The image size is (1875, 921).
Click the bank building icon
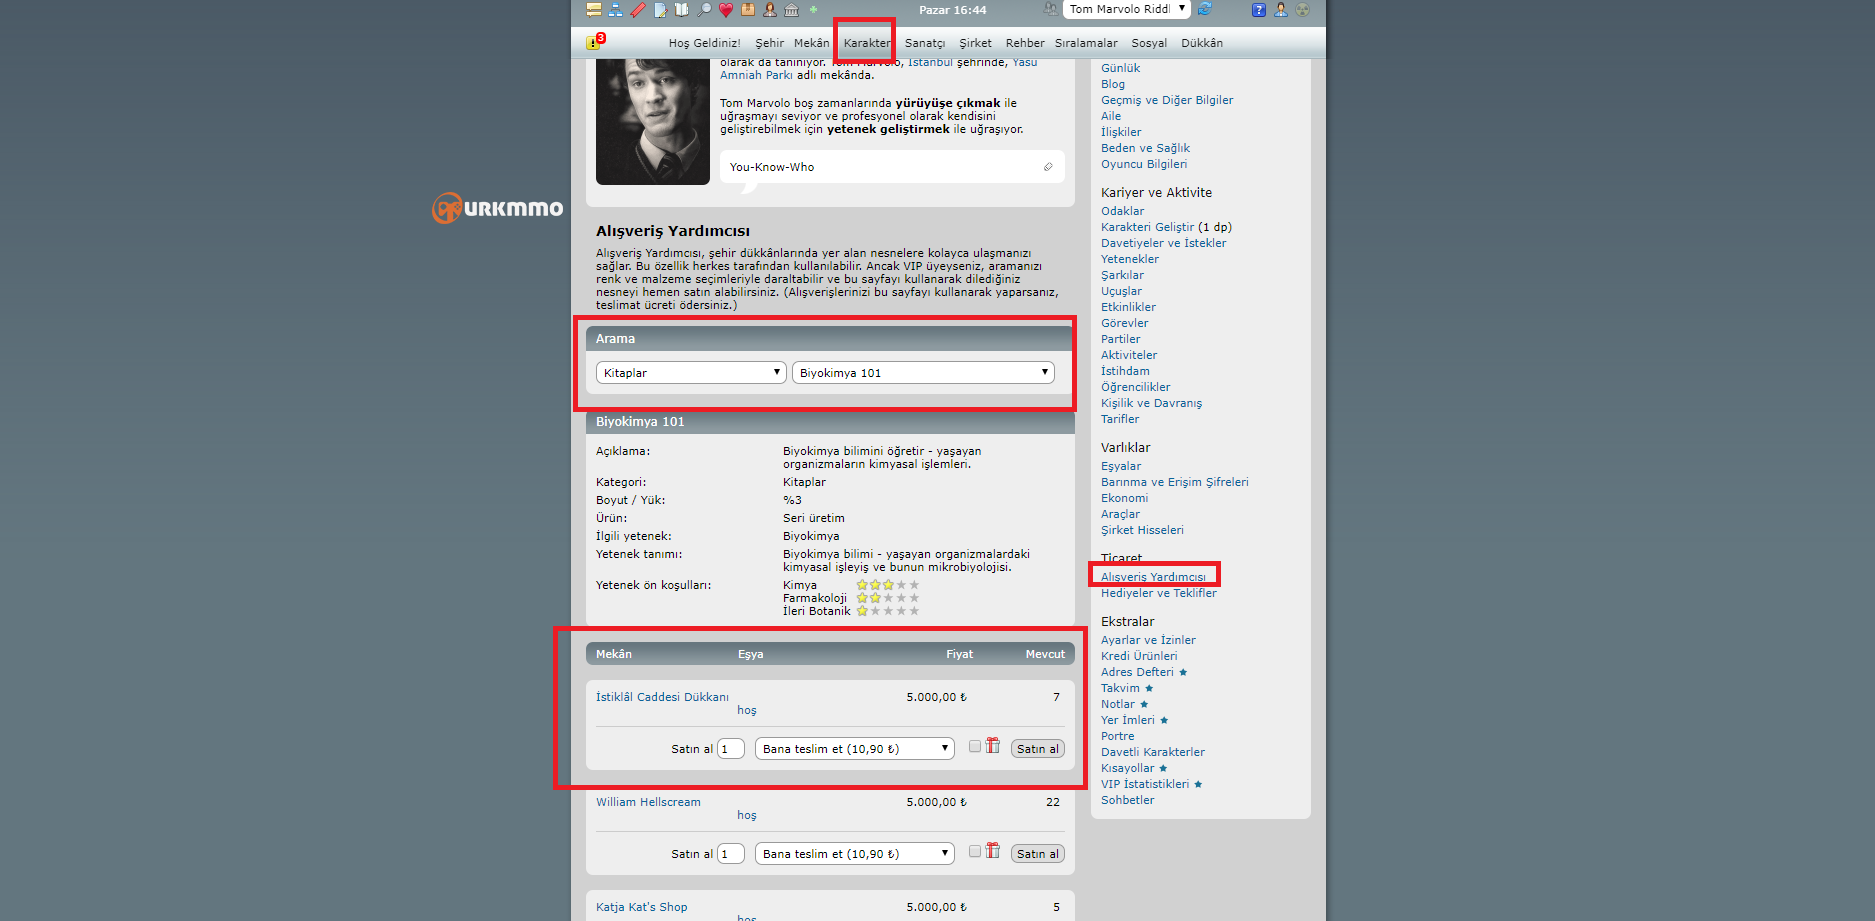point(792,10)
